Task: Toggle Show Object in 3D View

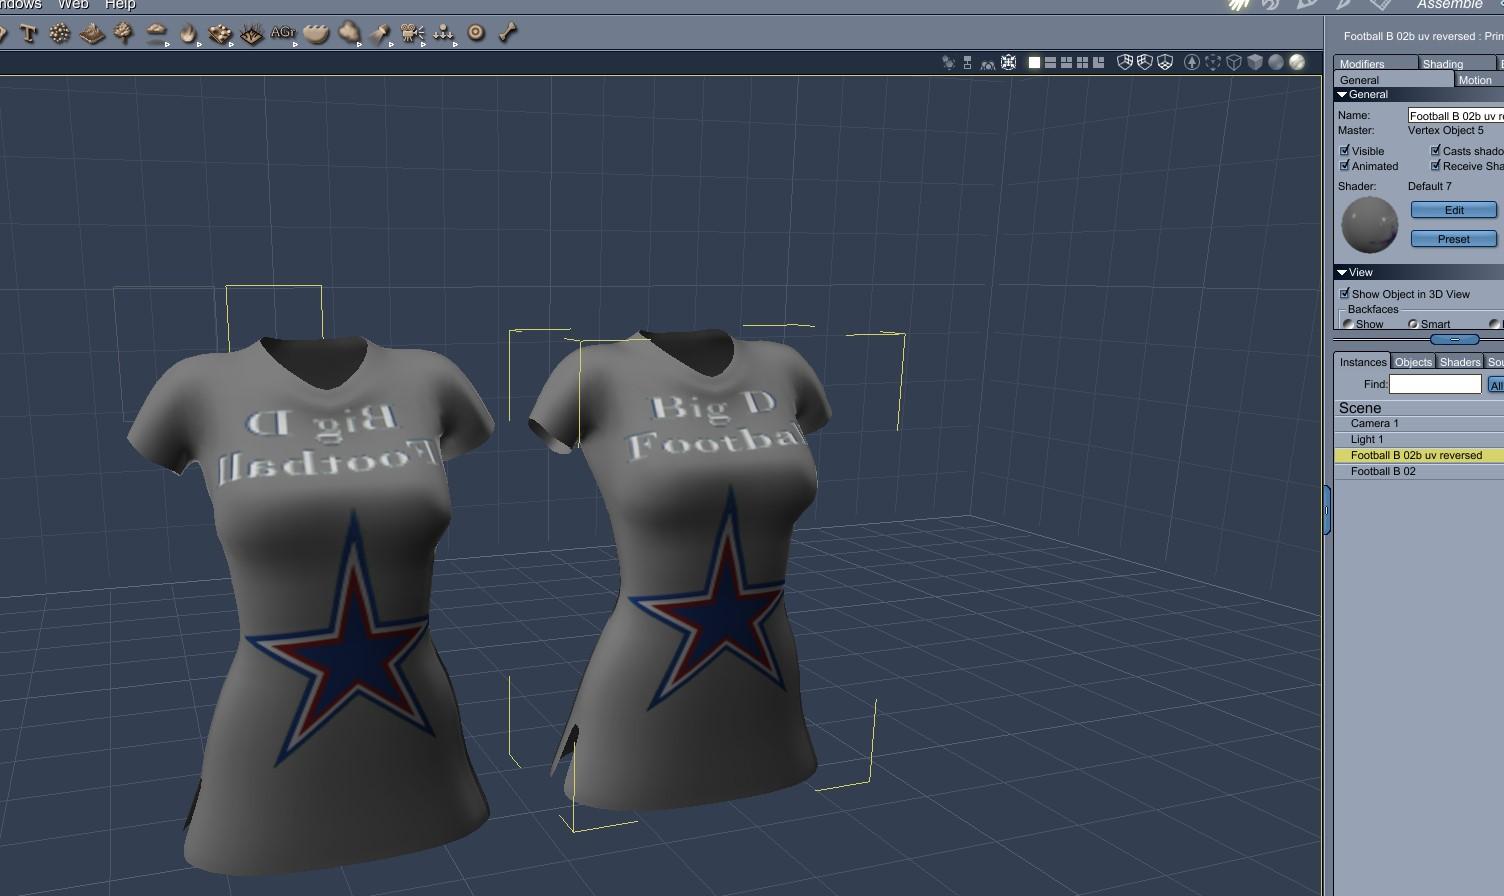Action: (x=1345, y=294)
